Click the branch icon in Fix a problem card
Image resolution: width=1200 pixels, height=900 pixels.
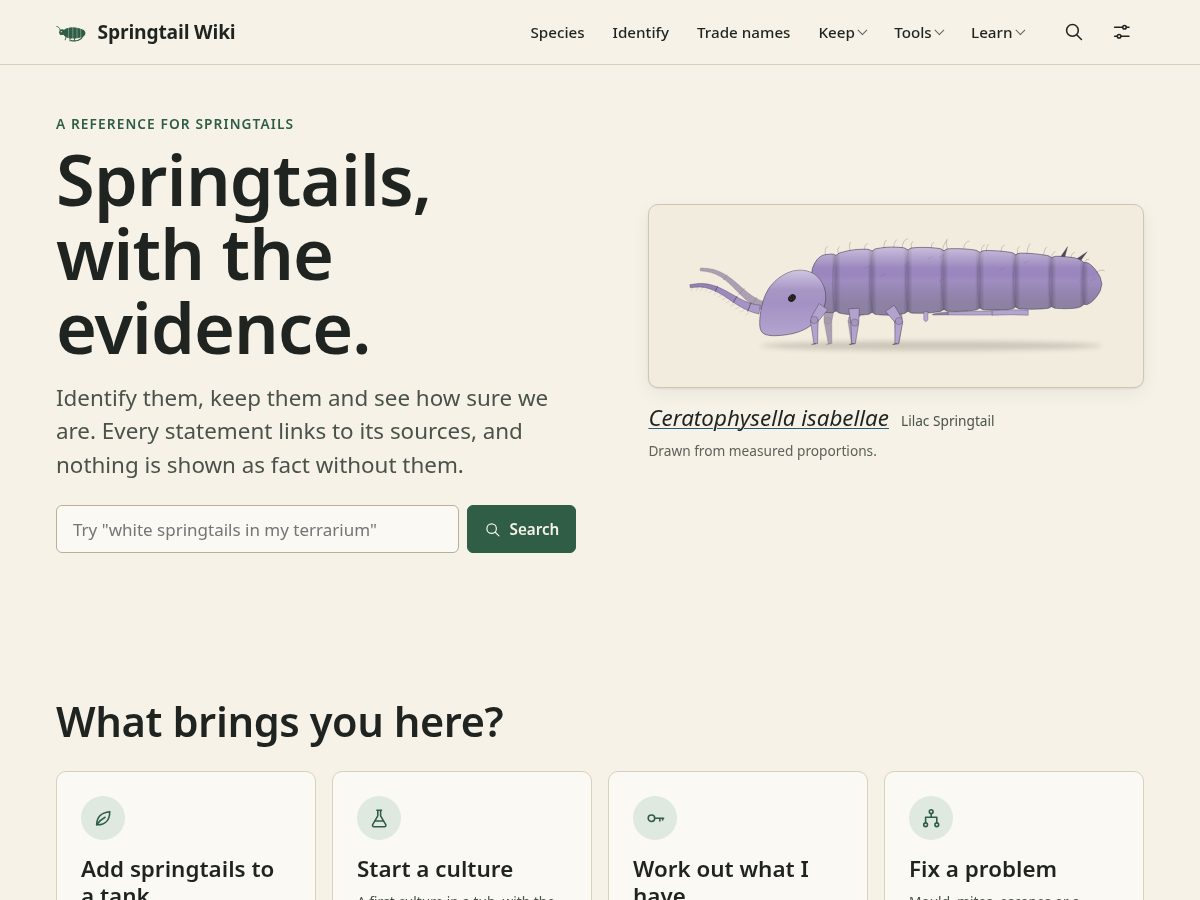click(931, 818)
